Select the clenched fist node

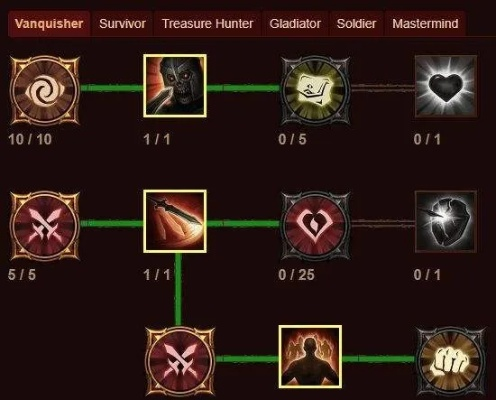pos(450,362)
